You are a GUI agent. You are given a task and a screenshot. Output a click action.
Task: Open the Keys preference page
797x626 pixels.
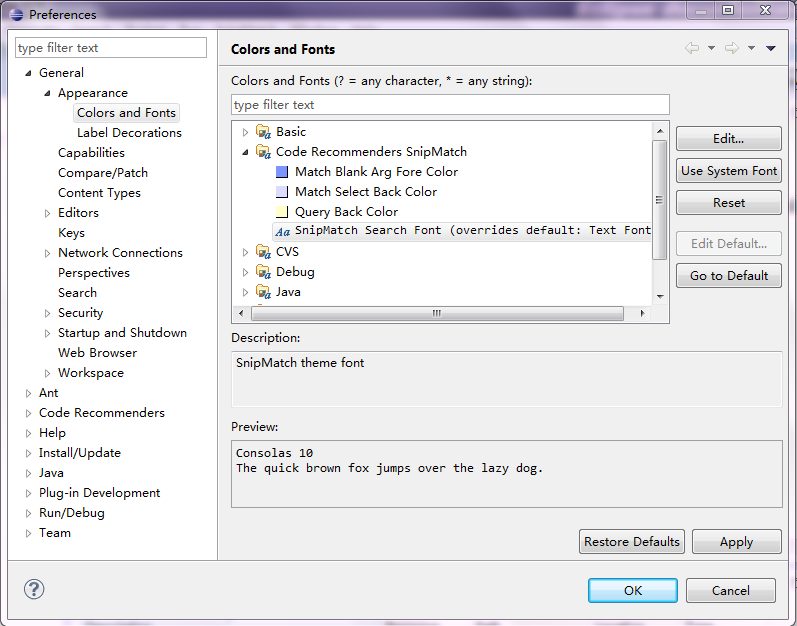pos(71,233)
